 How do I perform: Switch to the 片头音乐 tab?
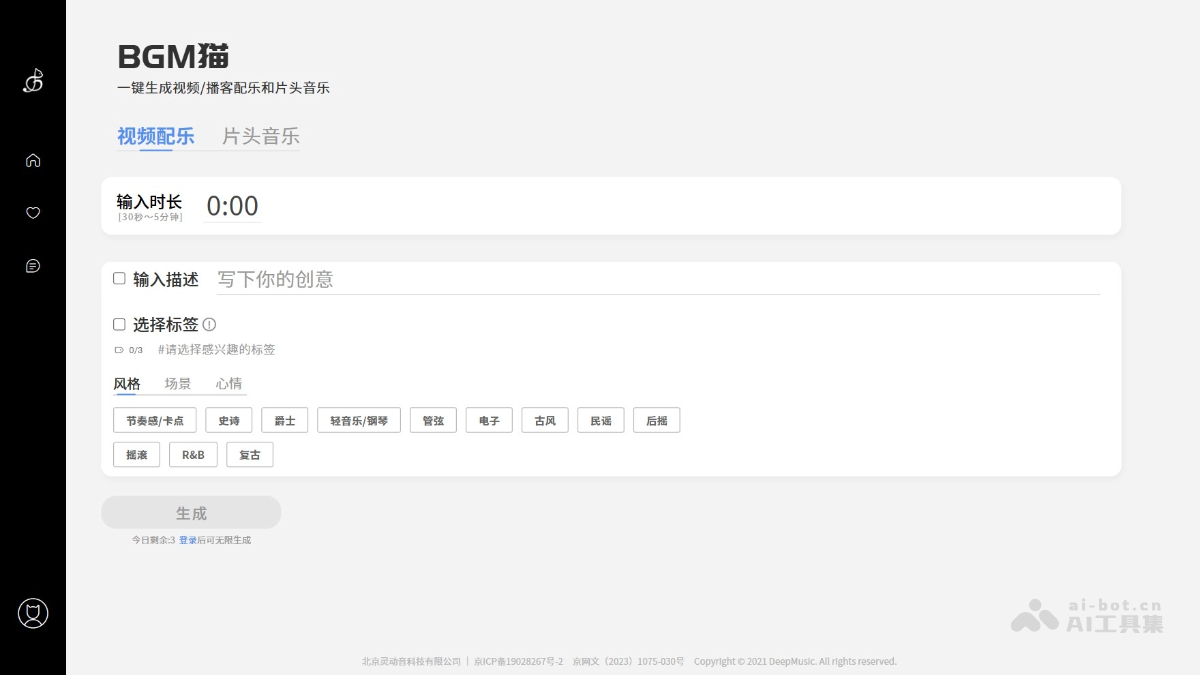[260, 137]
